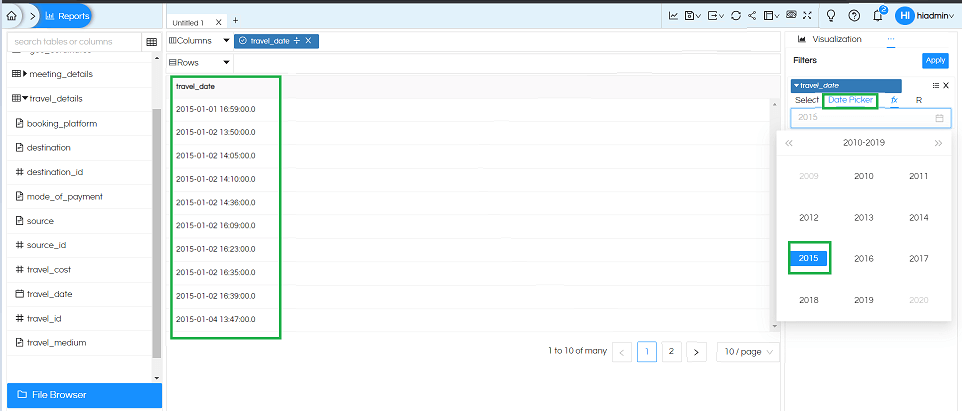
Task: Toggle the table grid view icon beside search
Action: 152,42
